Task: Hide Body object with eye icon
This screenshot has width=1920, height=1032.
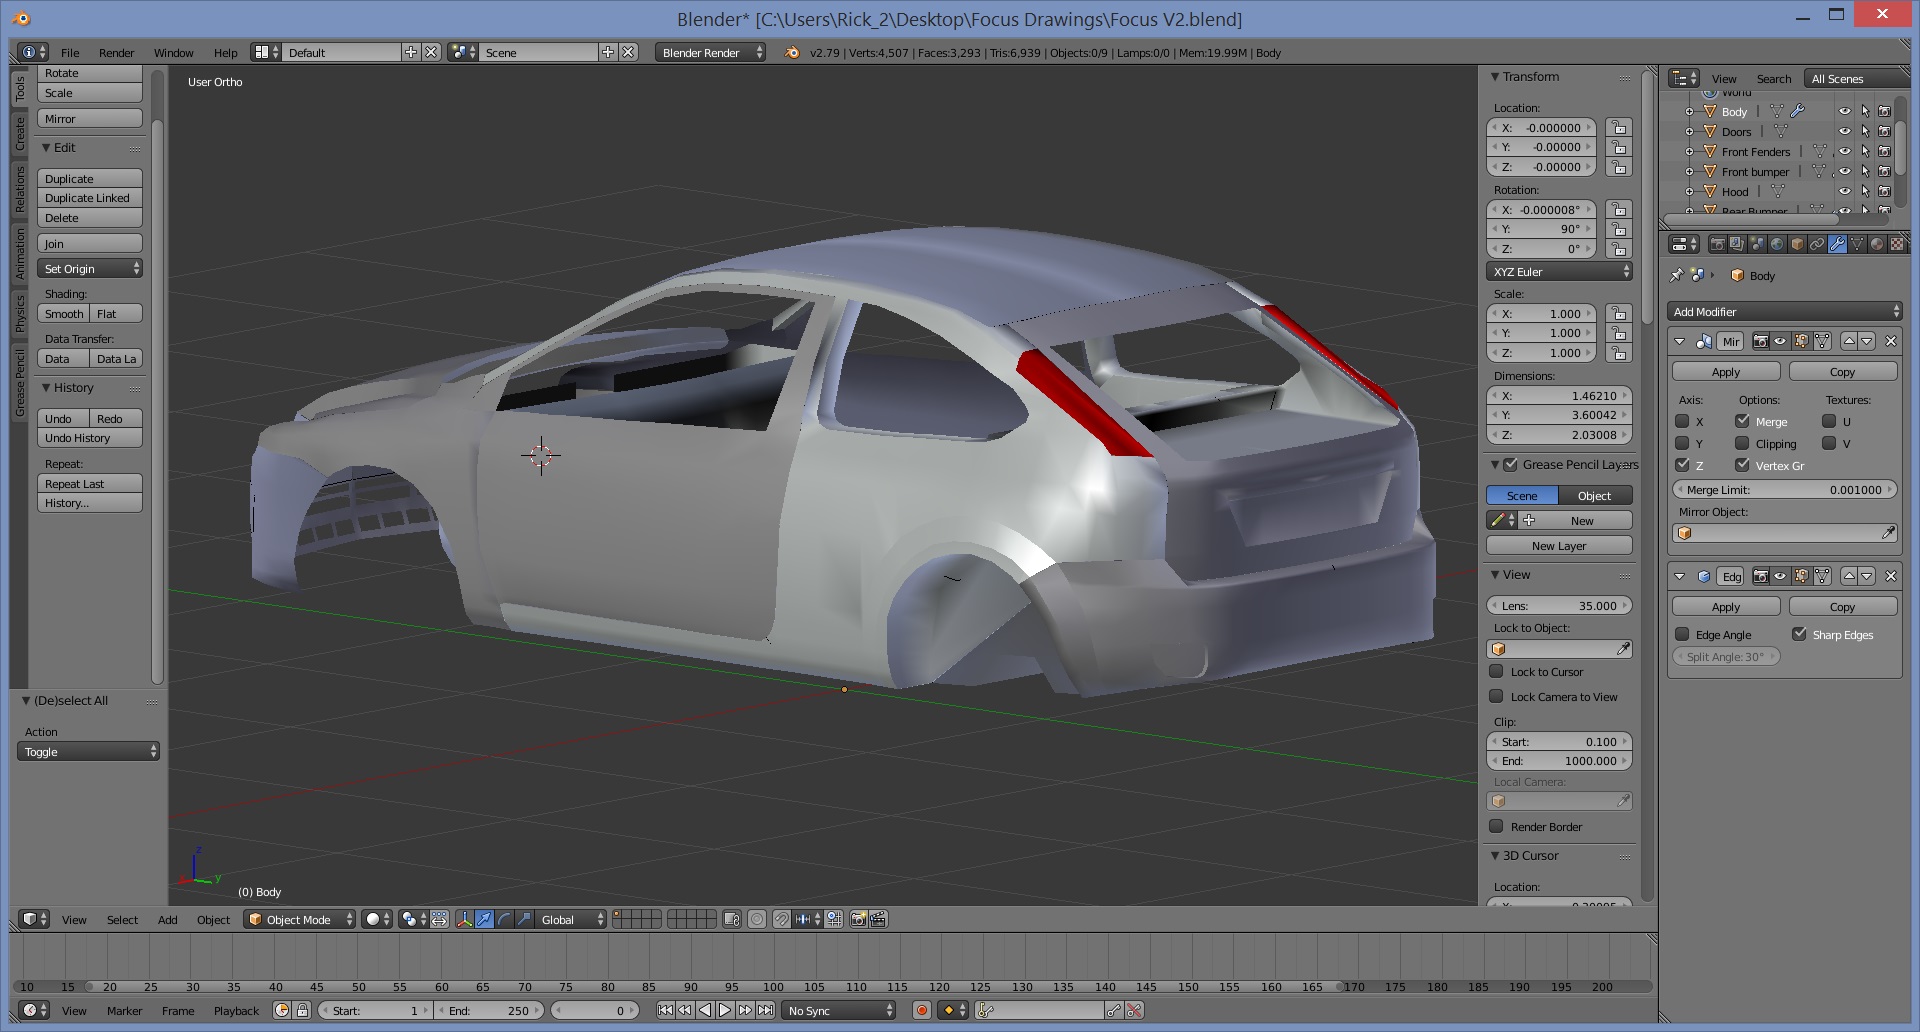Action: [x=1845, y=111]
